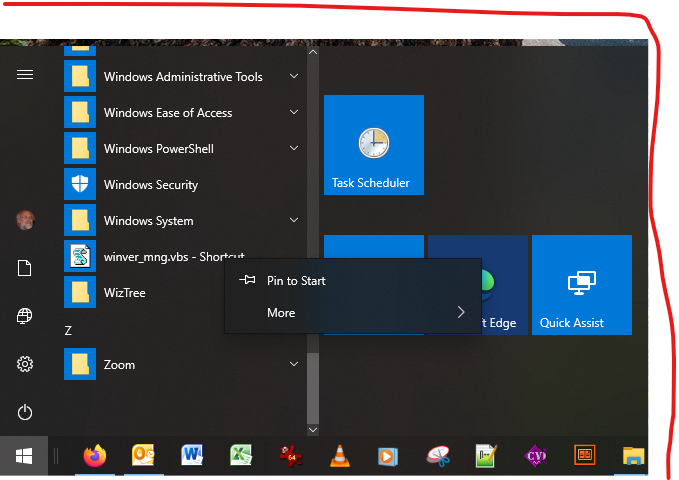Open the red puzzle-piece 64 taskbar app

(291, 456)
